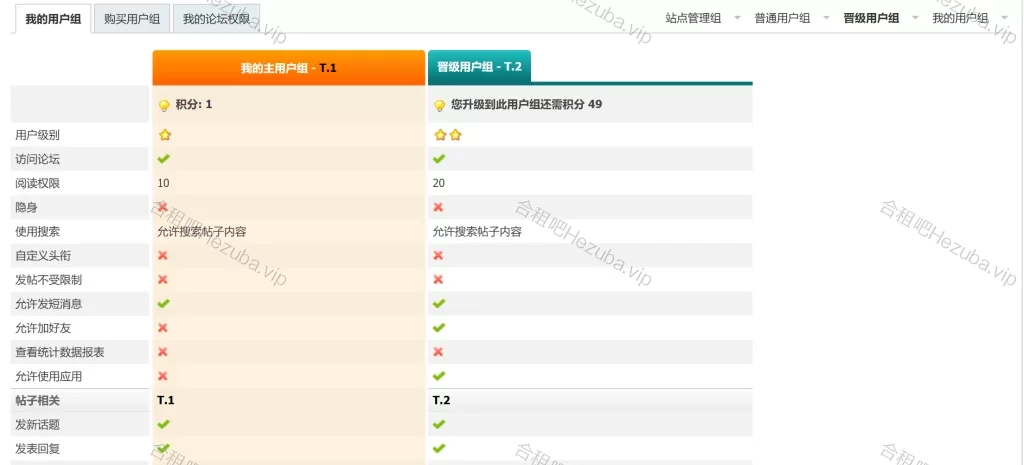Viewport: 1024px width, 465px height.
Task: Click the green check for 允许发短消息 in the T.1 column
Action: pyautogui.click(x=163, y=304)
